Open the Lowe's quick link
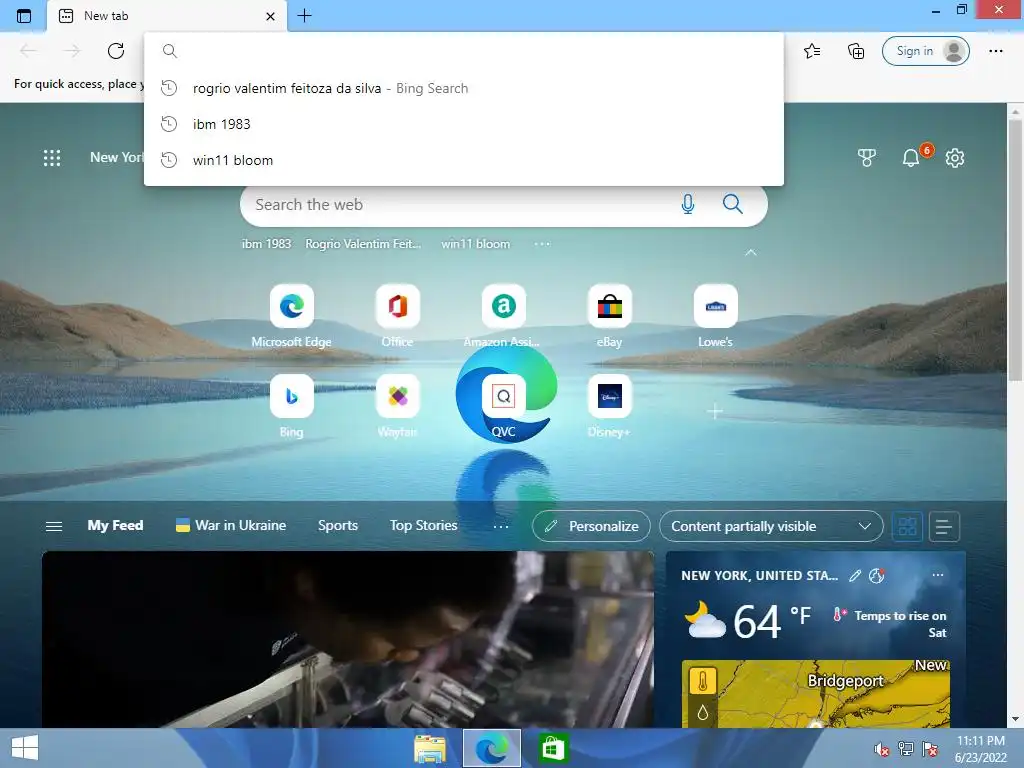1024x768 pixels. (x=715, y=315)
